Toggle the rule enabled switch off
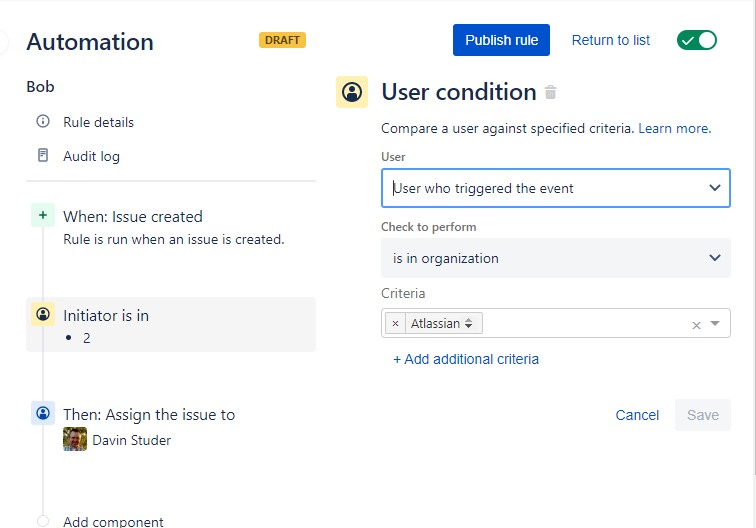Viewport: 756px width, 528px height. [697, 40]
